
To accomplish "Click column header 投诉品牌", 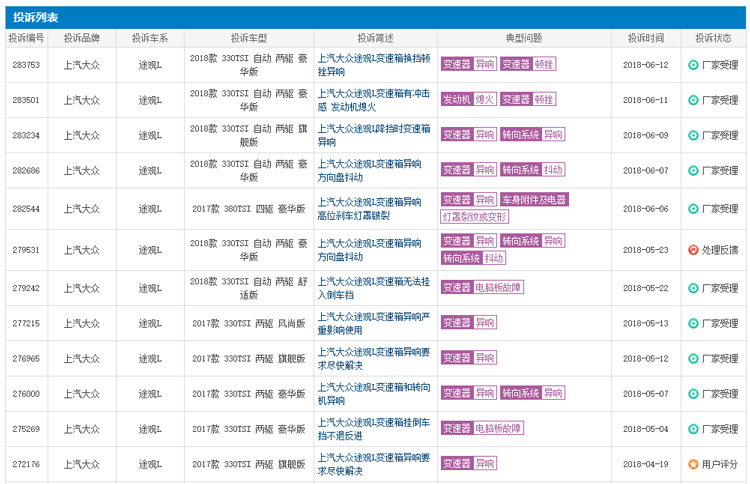I will [x=82, y=38].
